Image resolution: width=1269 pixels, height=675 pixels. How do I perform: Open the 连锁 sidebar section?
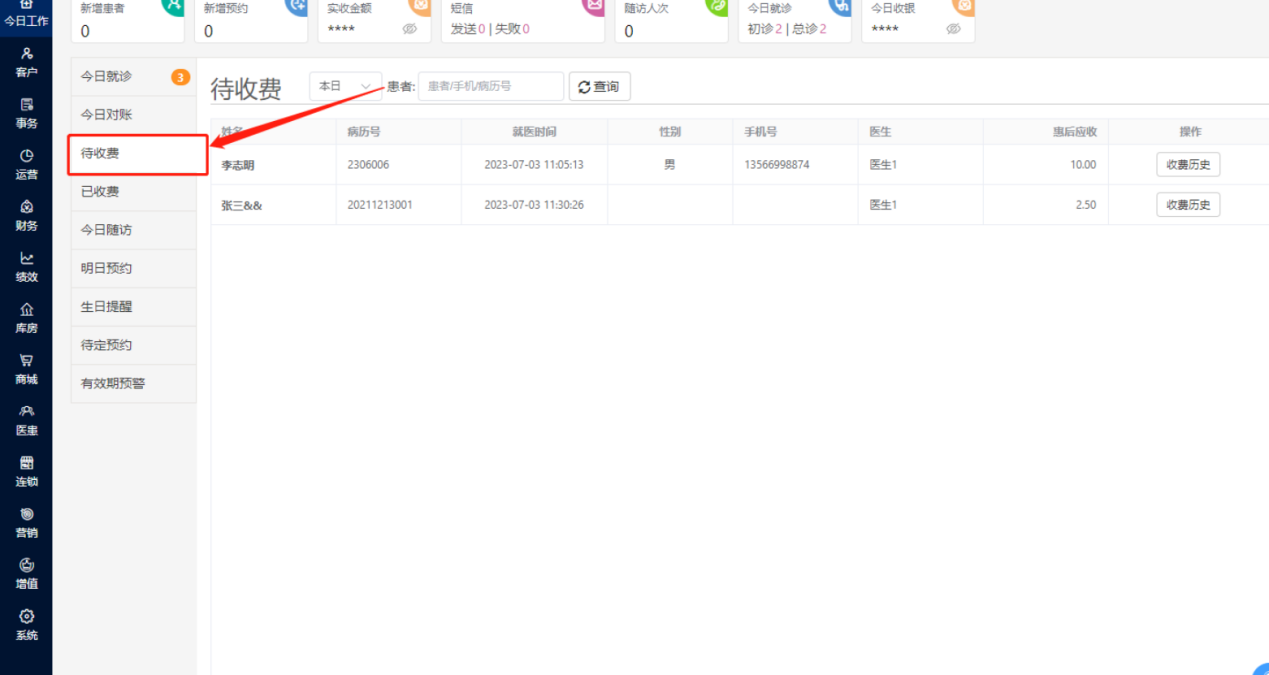[x=26, y=471]
